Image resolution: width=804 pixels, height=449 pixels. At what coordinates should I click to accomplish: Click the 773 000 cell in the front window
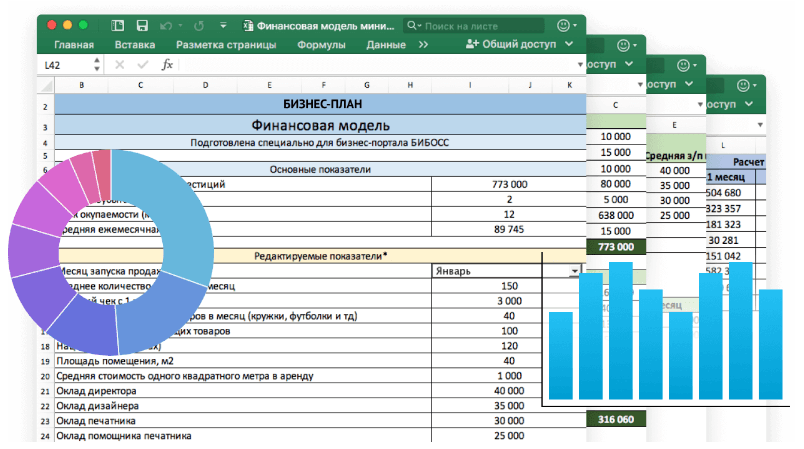(x=509, y=185)
